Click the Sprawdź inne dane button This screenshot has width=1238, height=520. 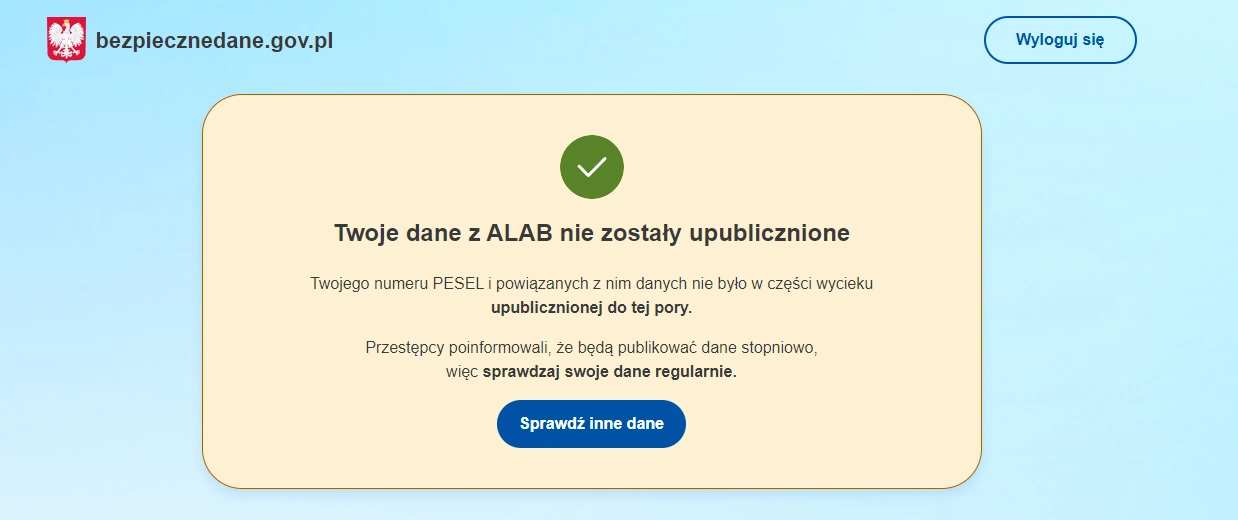click(x=592, y=424)
